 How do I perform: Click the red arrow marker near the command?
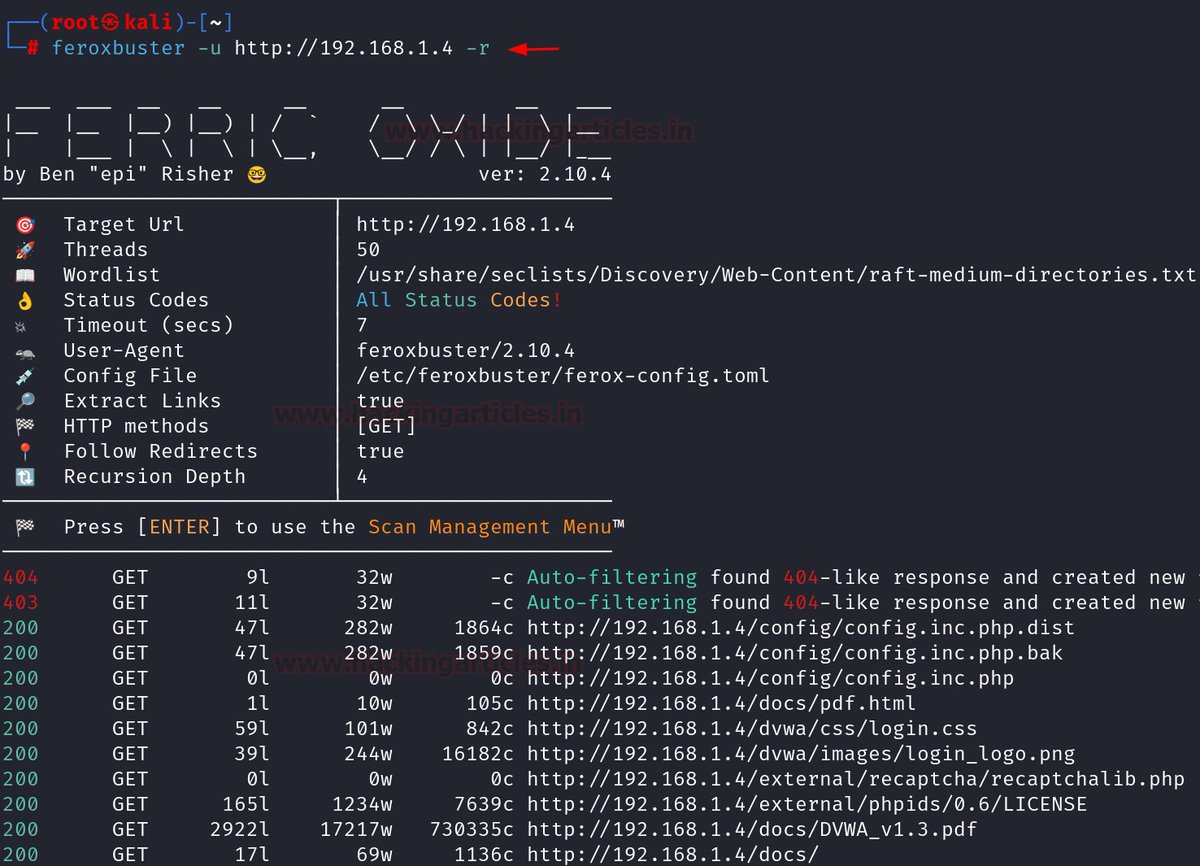point(534,46)
